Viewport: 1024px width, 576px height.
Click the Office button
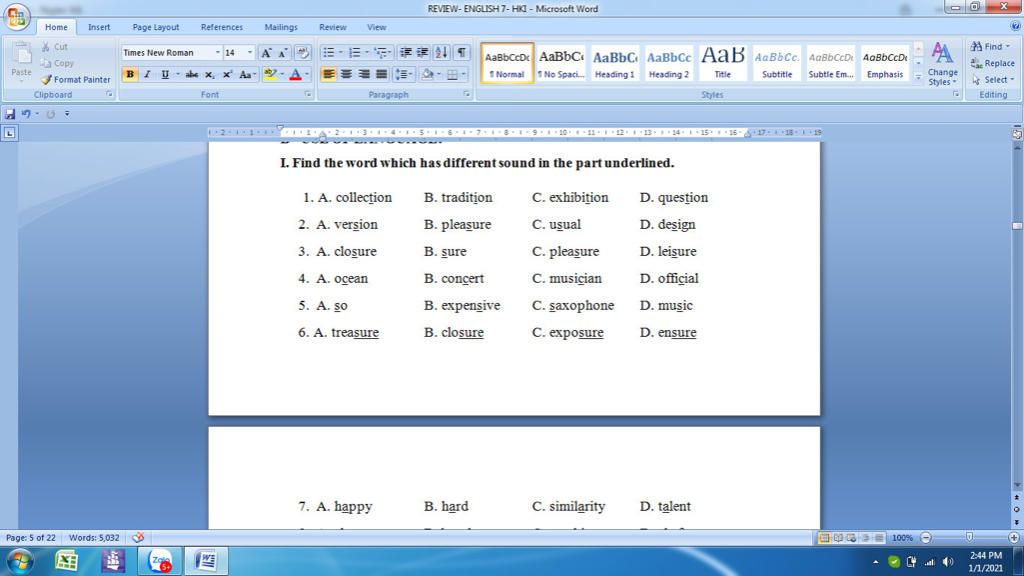click(x=16, y=16)
